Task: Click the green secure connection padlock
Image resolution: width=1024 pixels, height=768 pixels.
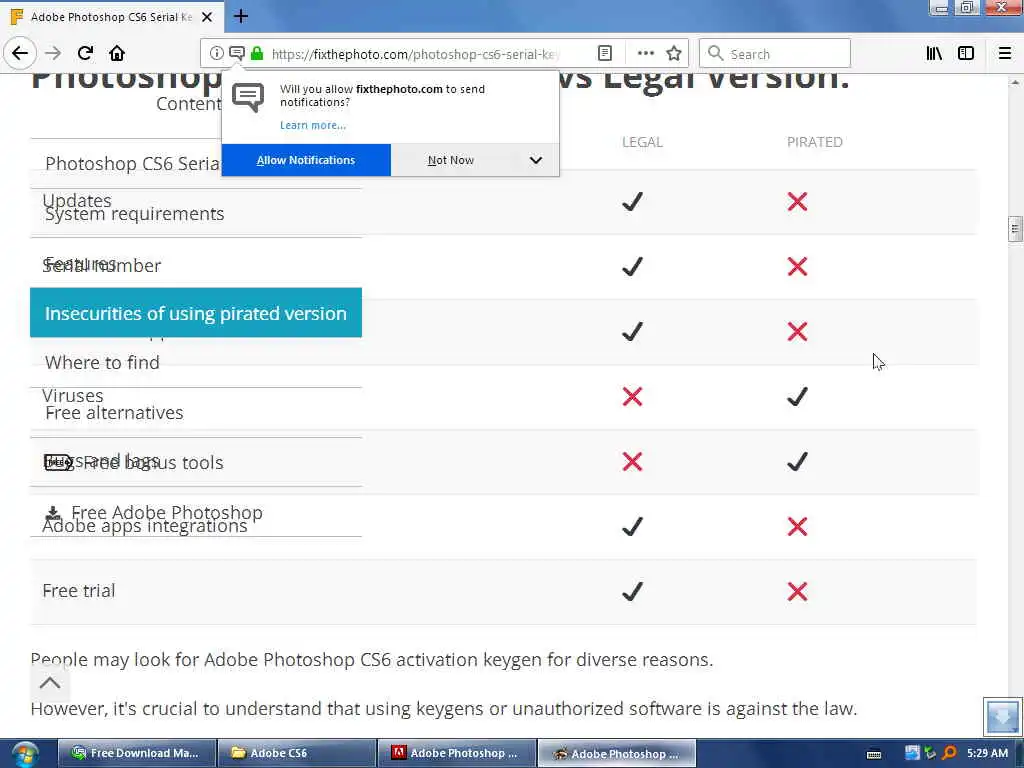Action: click(x=257, y=54)
